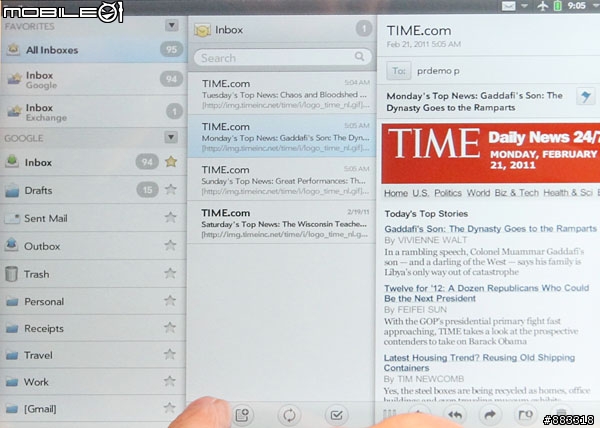Open the Travel folder icon
The height and width of the screenshot is (428, 600).
click(12, 355)
